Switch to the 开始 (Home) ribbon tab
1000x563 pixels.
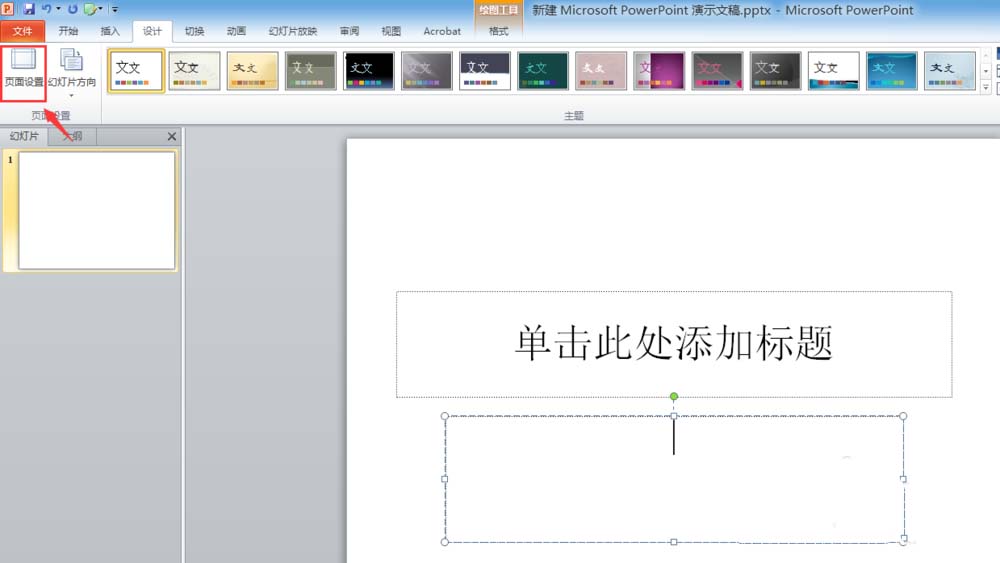click(68, 31)
